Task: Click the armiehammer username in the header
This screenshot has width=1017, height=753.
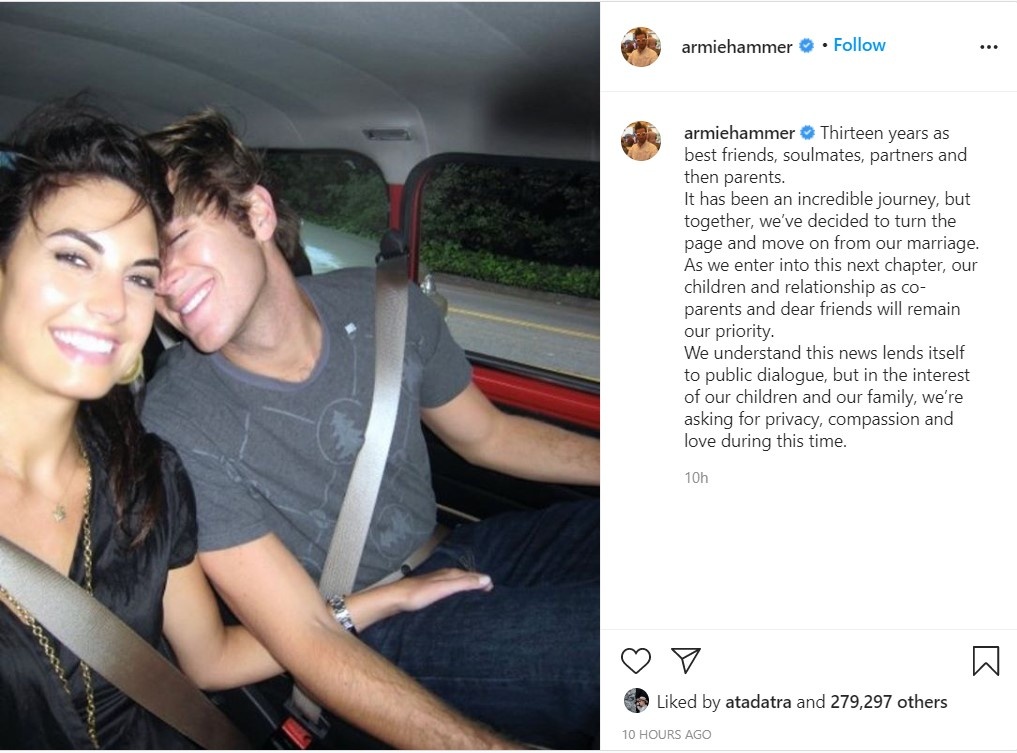Action: coord(736,47)
